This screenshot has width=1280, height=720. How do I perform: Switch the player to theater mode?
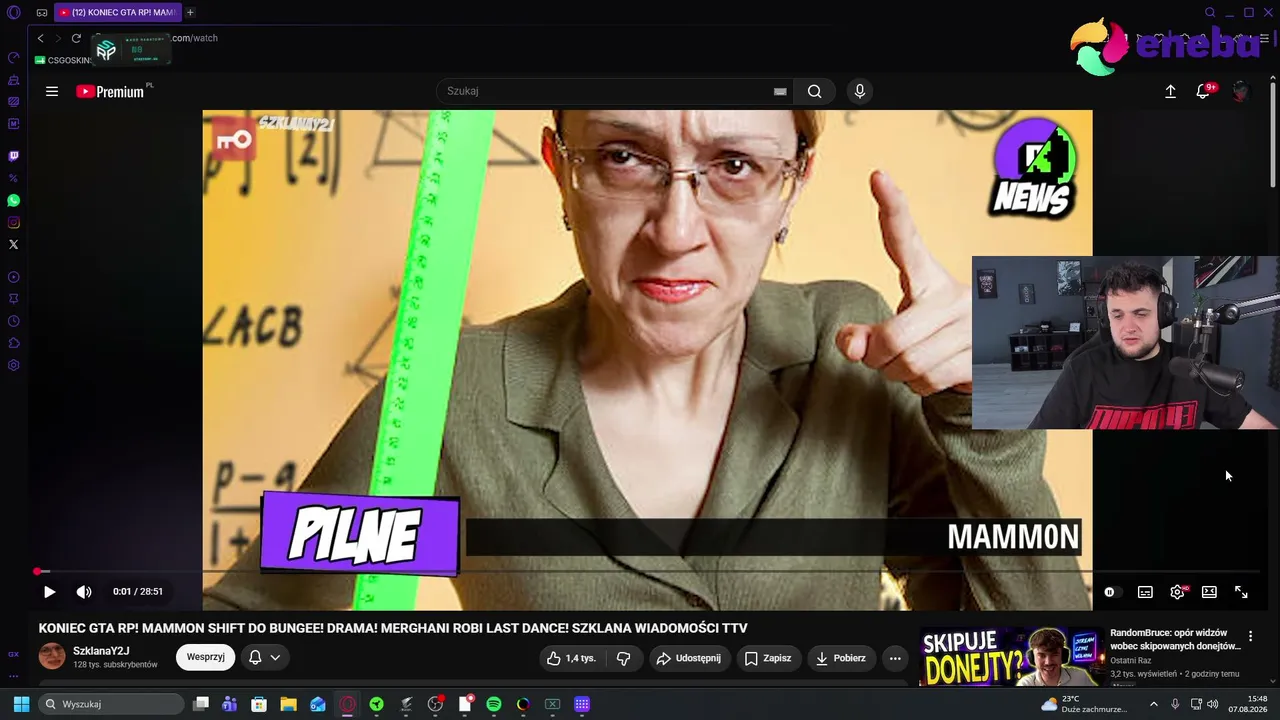coord(1209,592)
